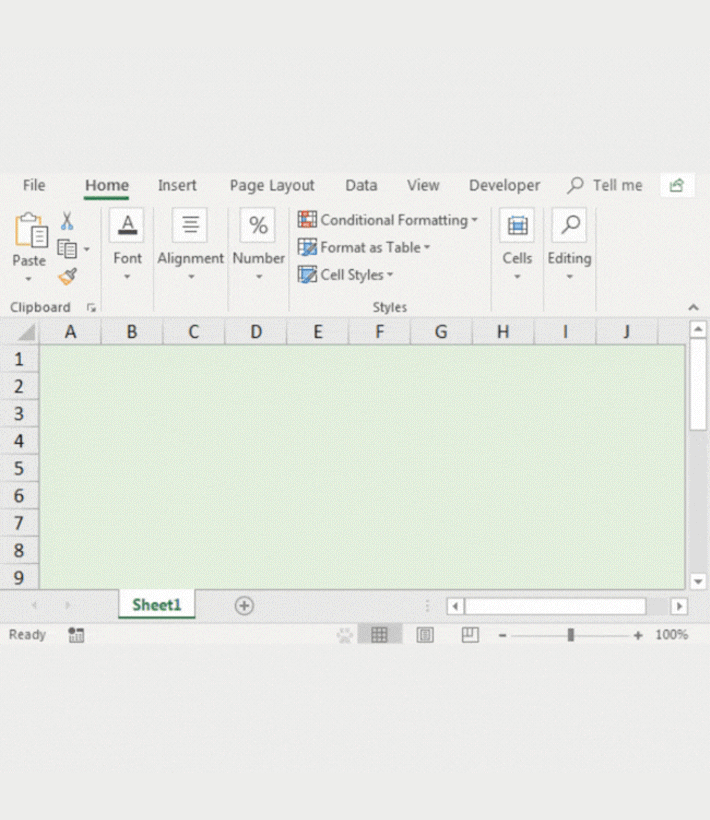710x820 pixels.
Task: Select column J header
Action: pyautogui.click(x=626, y=332)
